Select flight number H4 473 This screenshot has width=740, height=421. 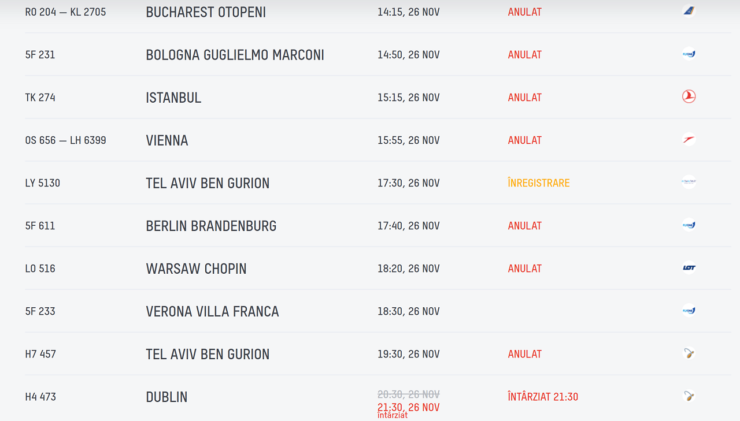coord(41,397)
